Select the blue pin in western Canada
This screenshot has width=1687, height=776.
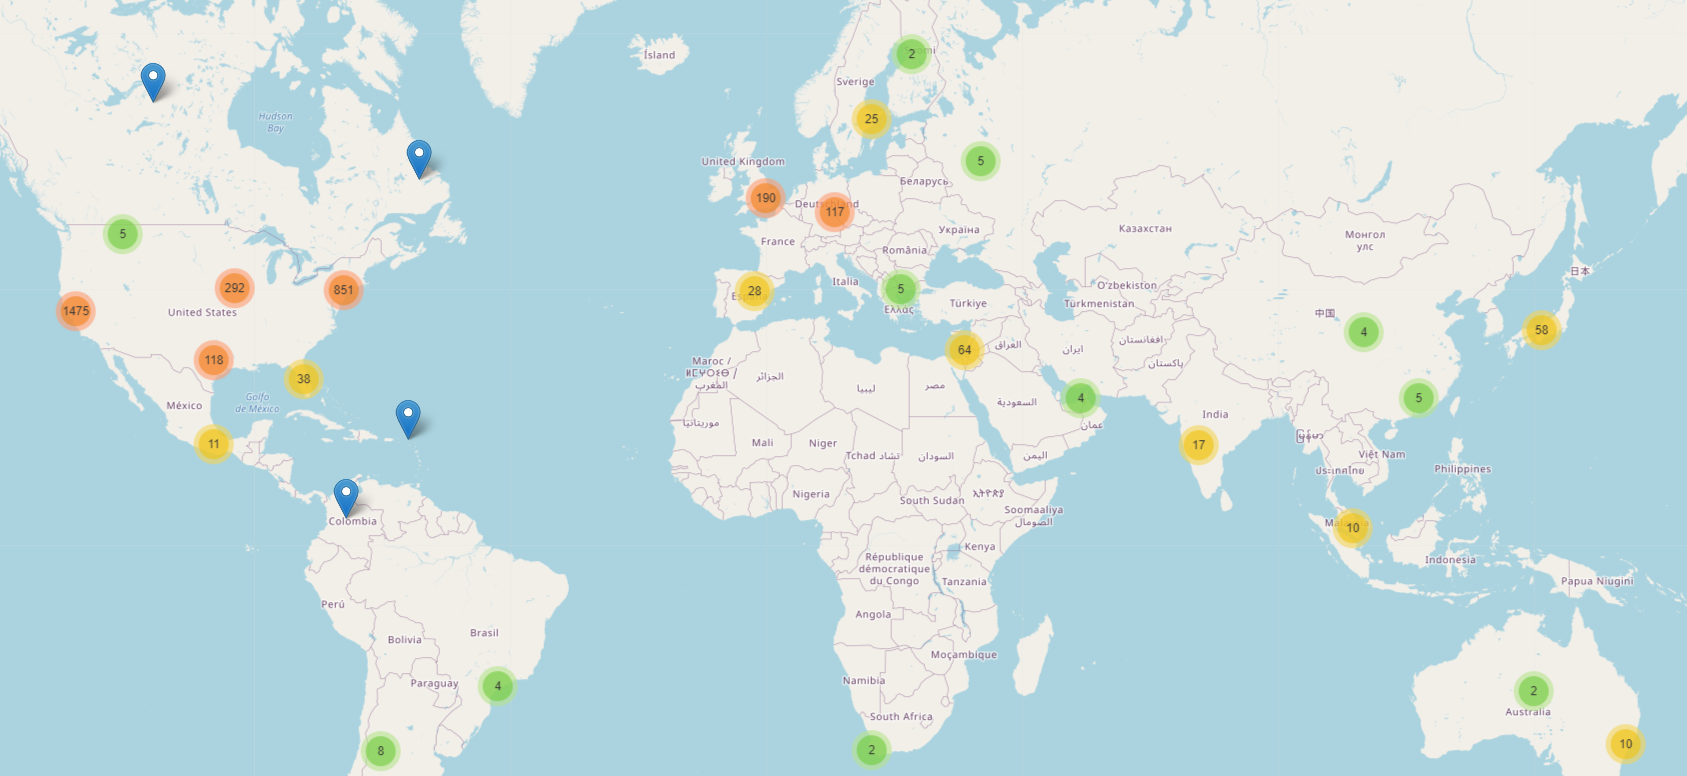pyautogui.click(x=153, y=81)
